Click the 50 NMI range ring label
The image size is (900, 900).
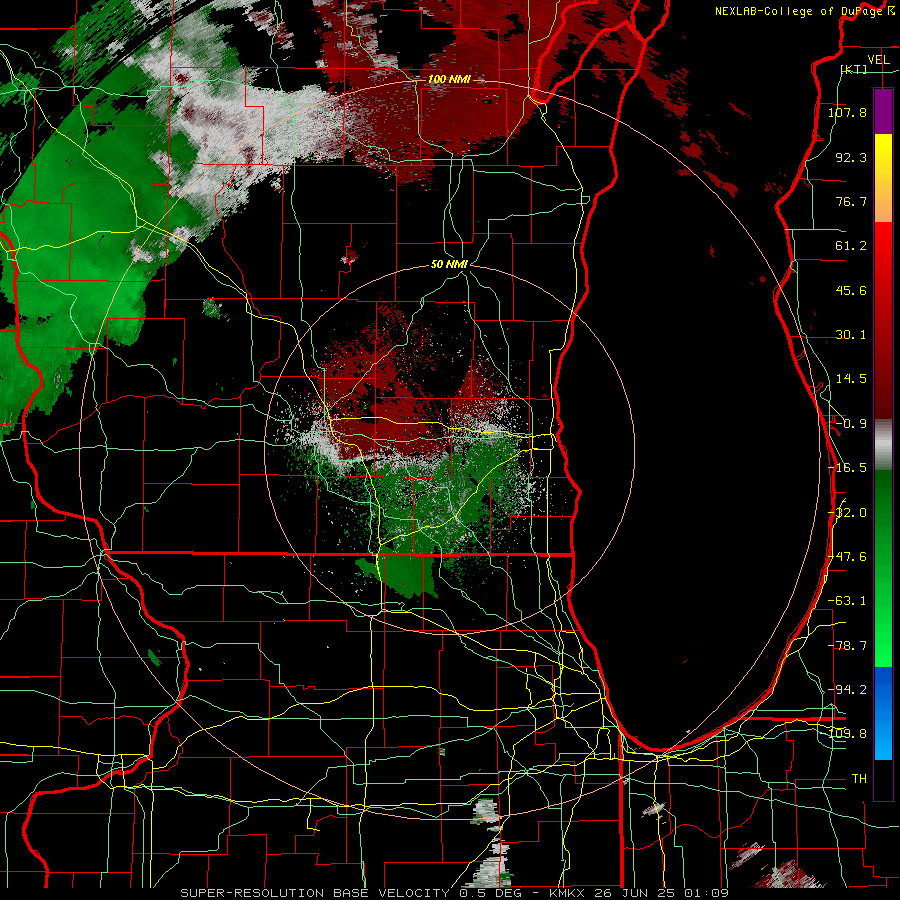(x=449, y=265)
